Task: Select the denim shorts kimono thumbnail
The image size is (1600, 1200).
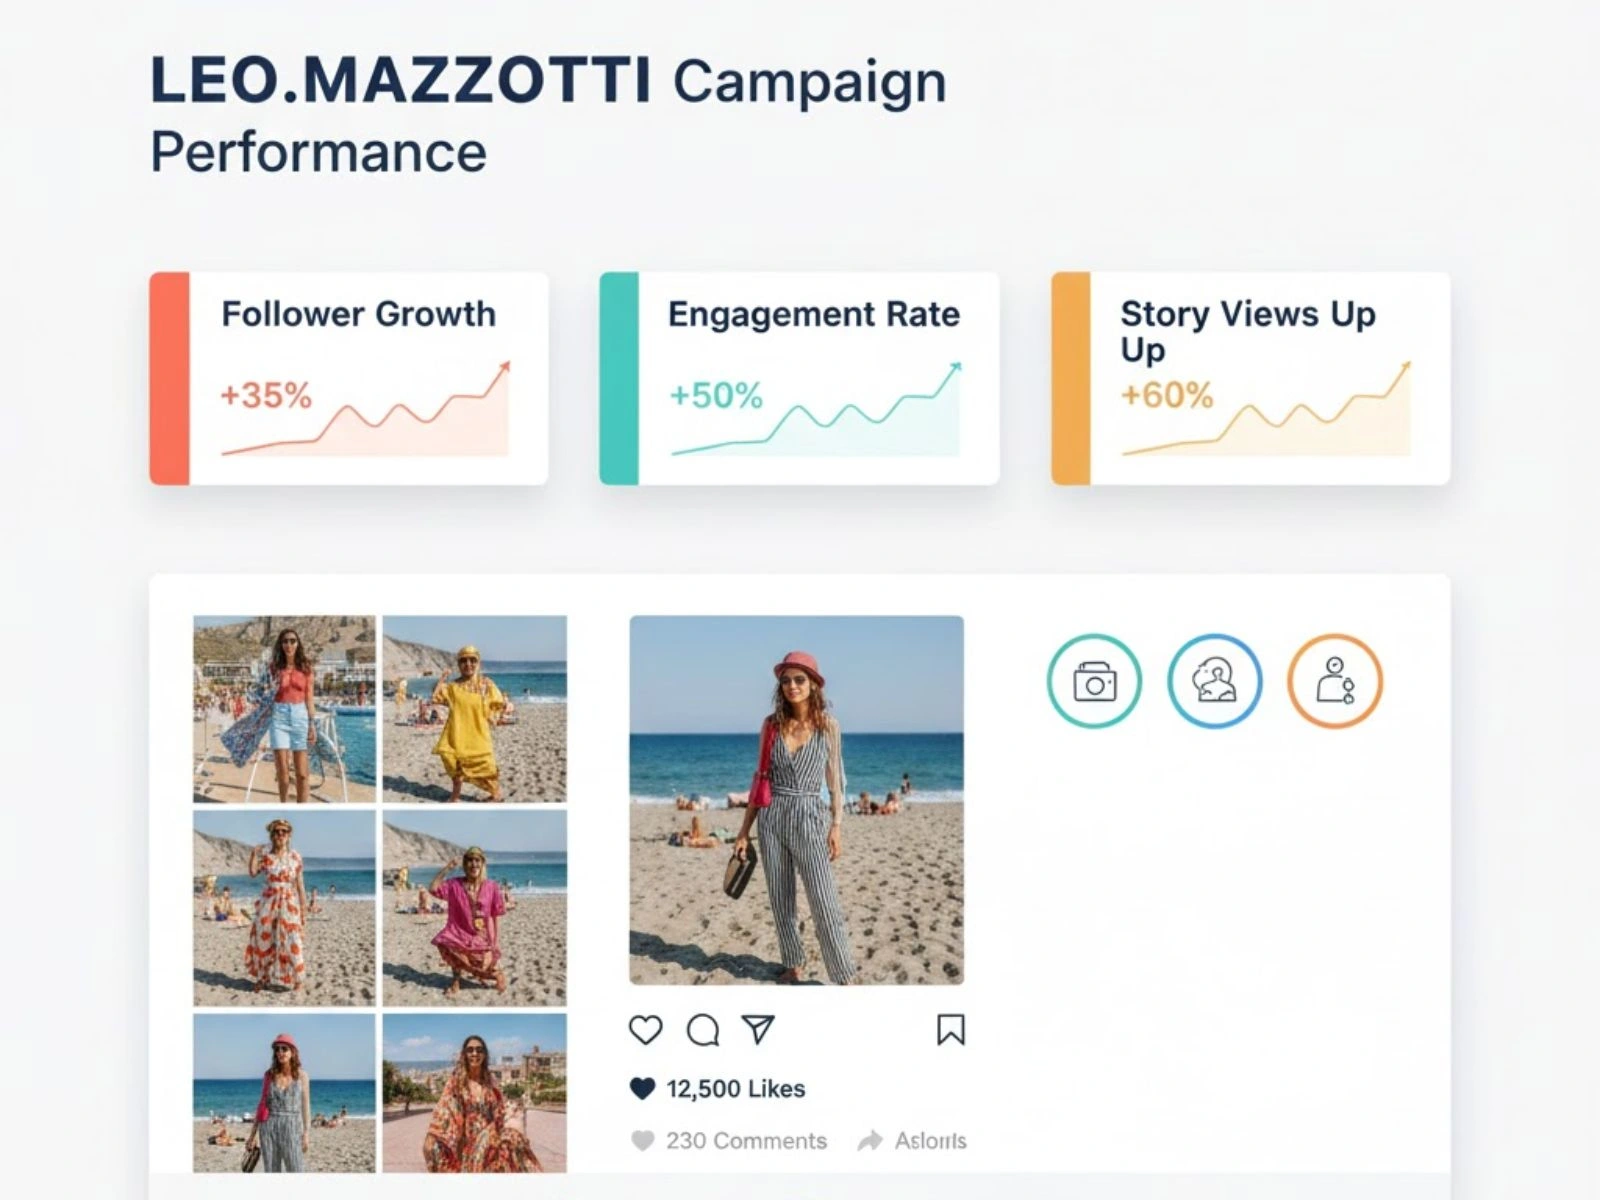Action: [284, 709]
